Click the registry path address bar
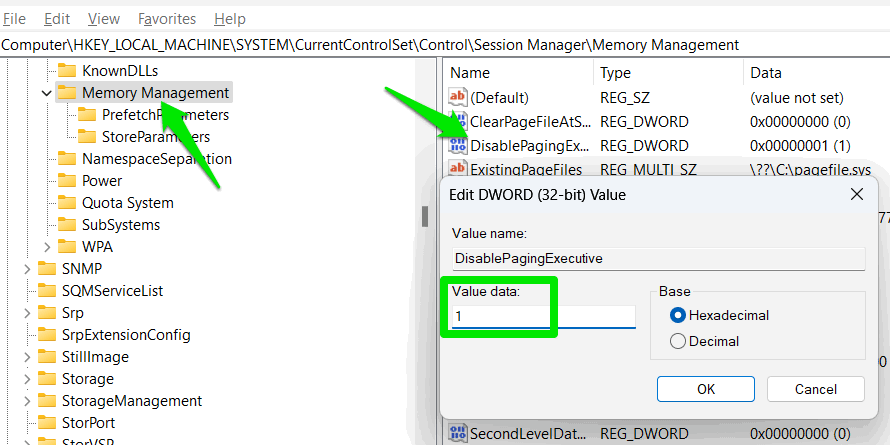 coord(400,44)
